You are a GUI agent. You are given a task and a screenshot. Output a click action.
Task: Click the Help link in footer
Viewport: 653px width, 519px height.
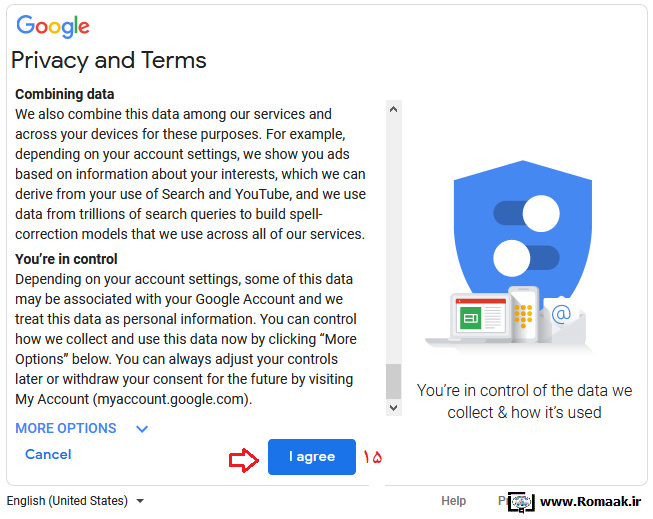(453, 501)
